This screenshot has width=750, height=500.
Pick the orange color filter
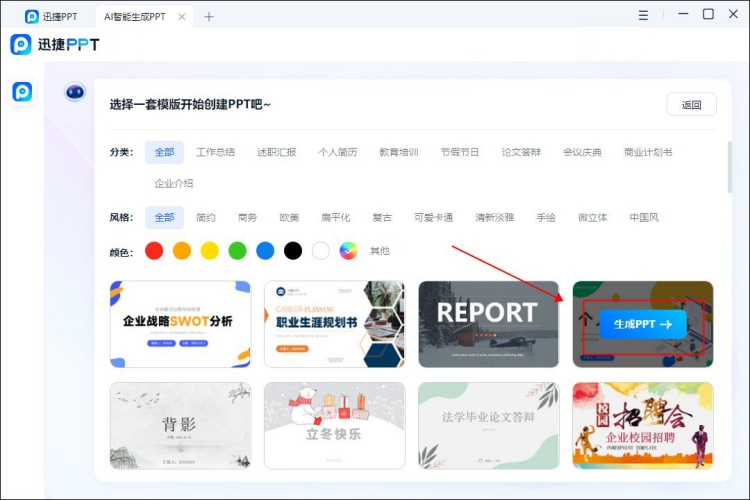[x=182, y=251]
